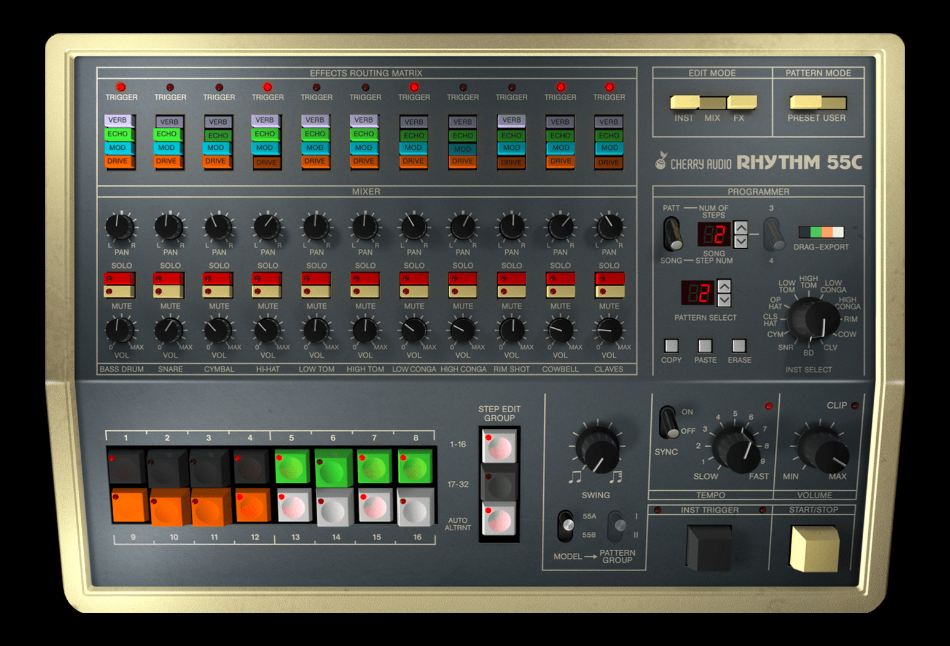Click the Claves VOL knob
The image size is (950, 646).
tap(609, 330)
